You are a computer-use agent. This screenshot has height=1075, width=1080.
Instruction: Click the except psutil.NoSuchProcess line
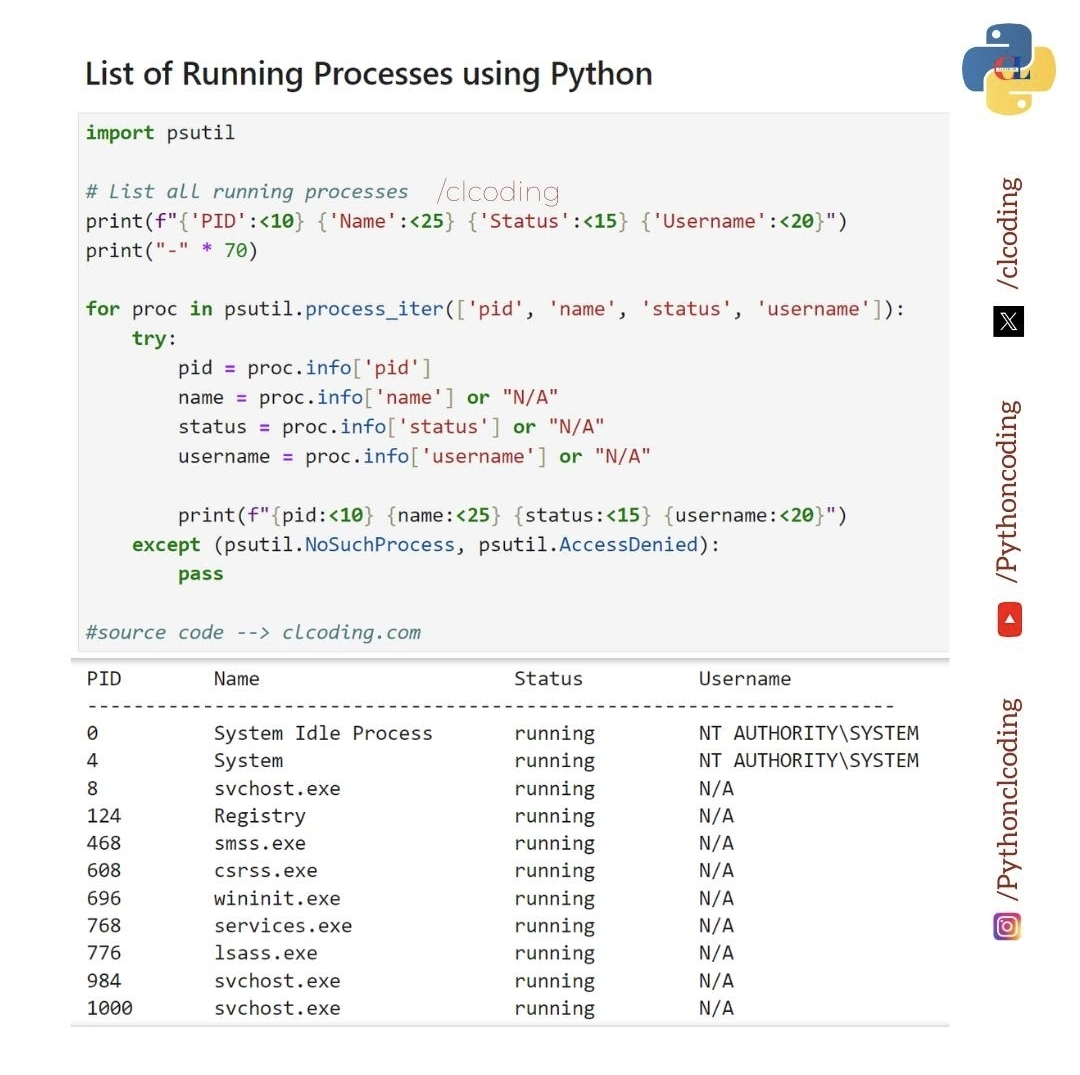tap(426, 545)
